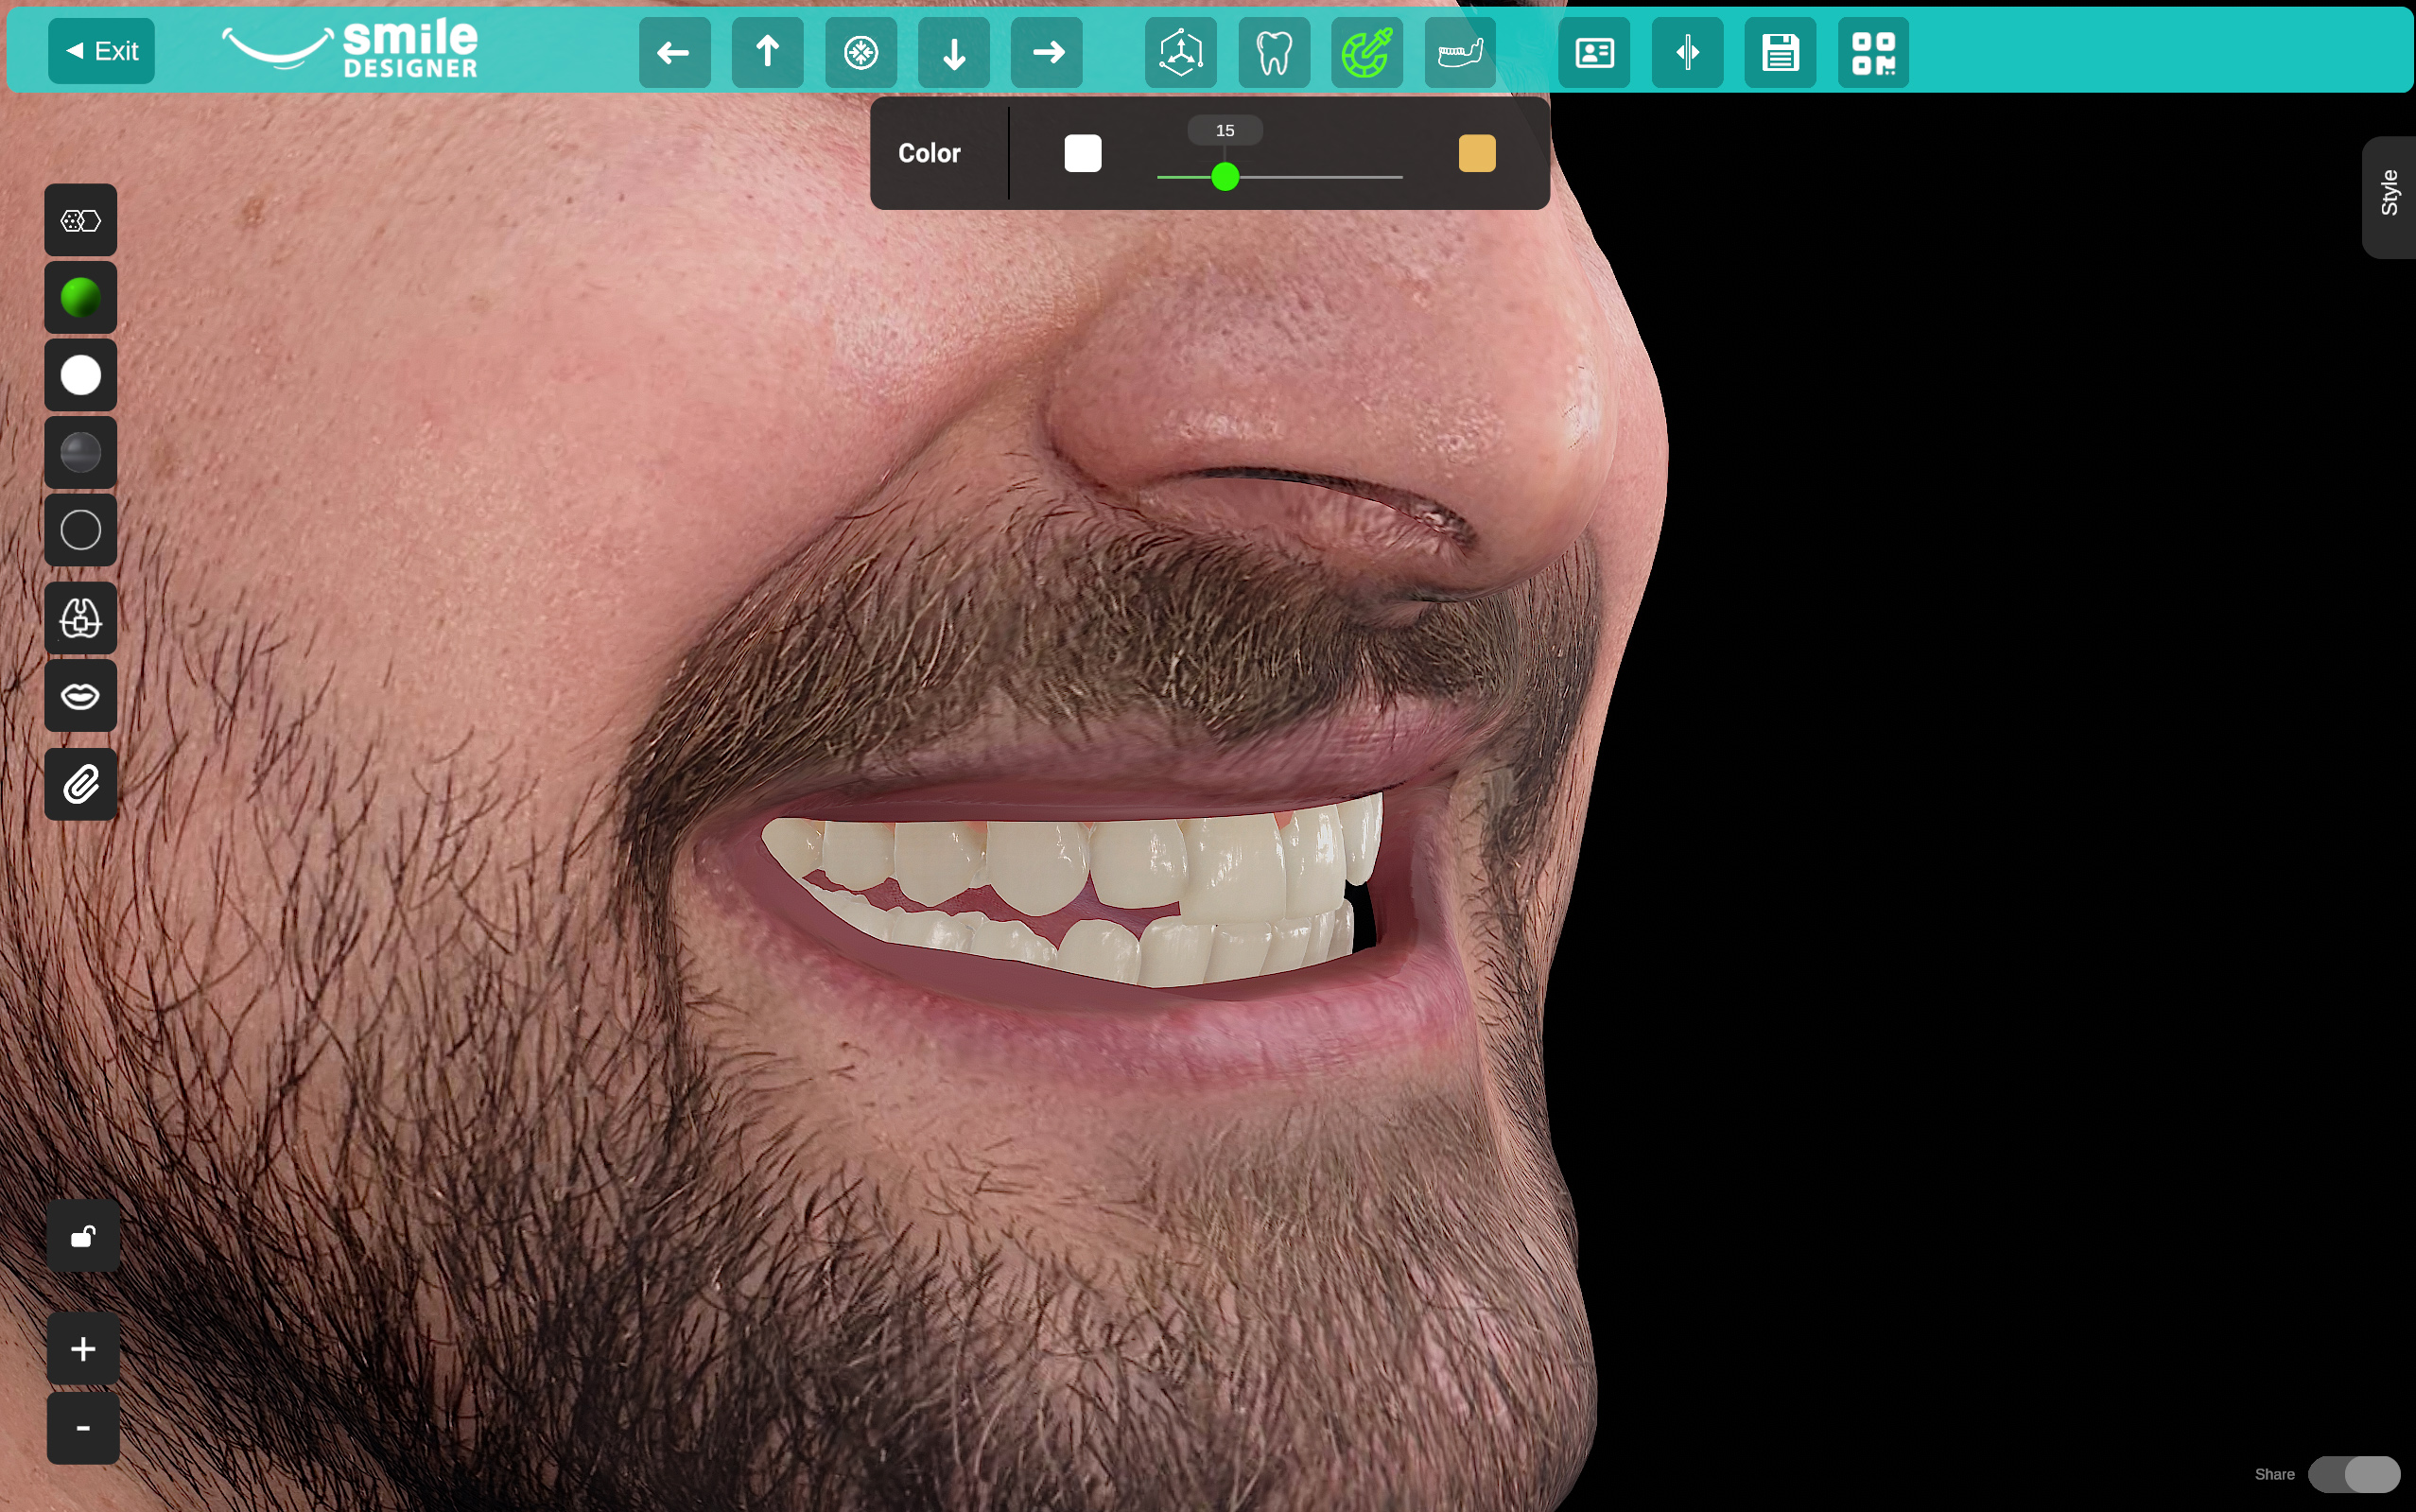The width and height of the screenshot is (2416, 1512).
Task: Click the teeth shade guide icon
Action: [x=81, y=220]
